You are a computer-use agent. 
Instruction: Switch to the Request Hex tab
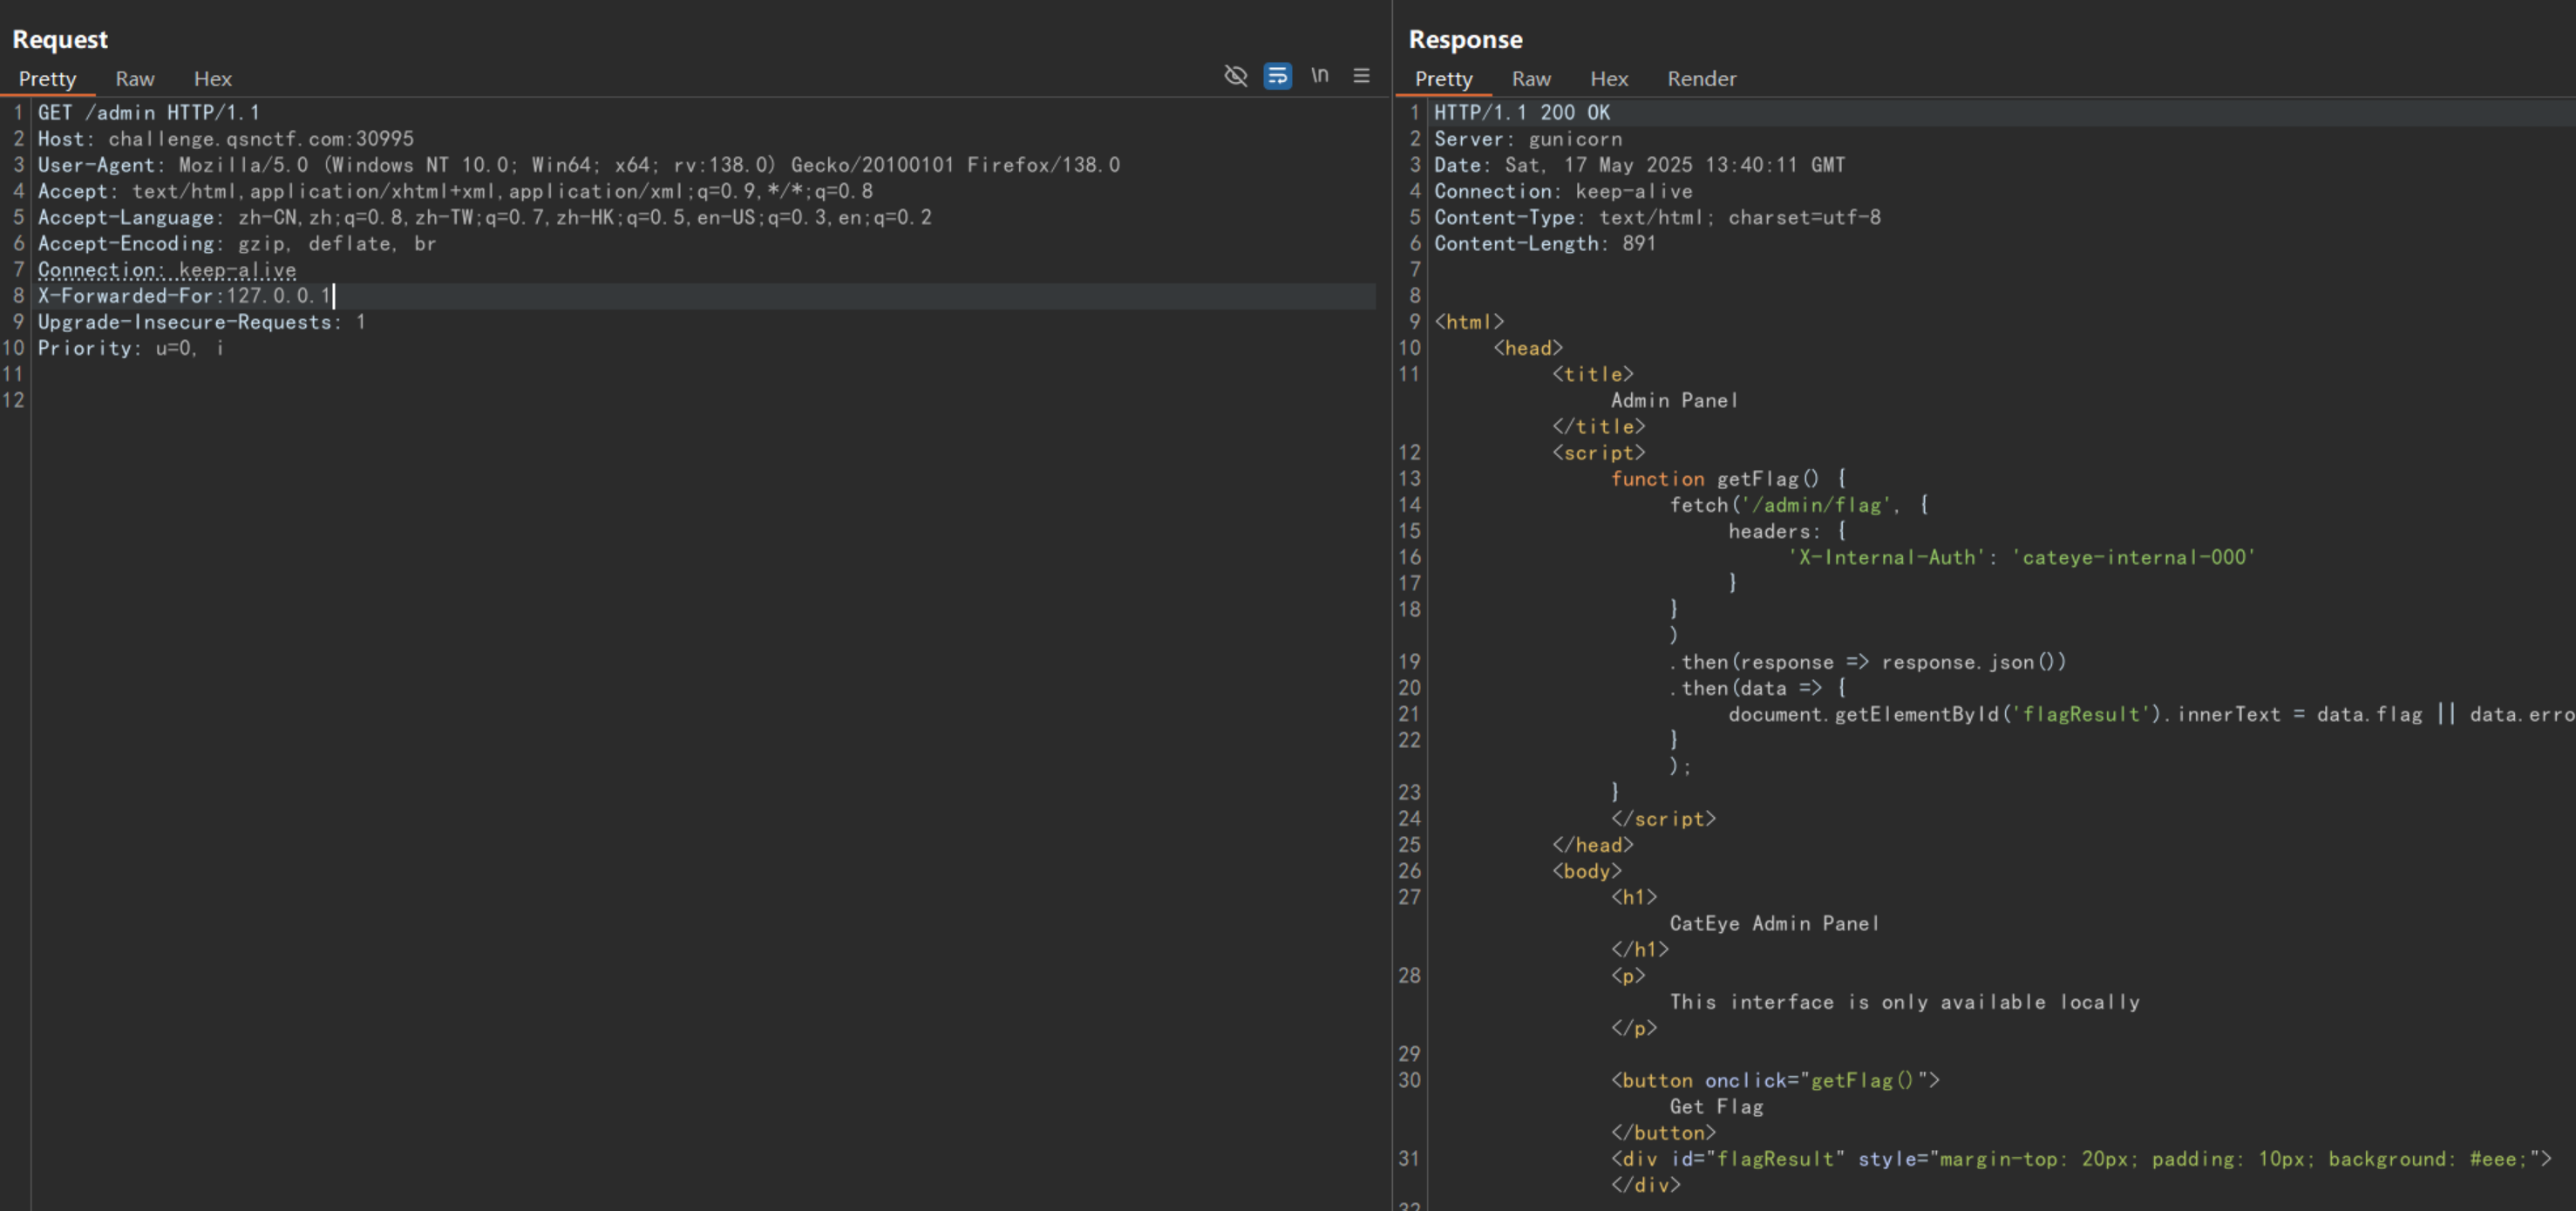click(212, 78)
